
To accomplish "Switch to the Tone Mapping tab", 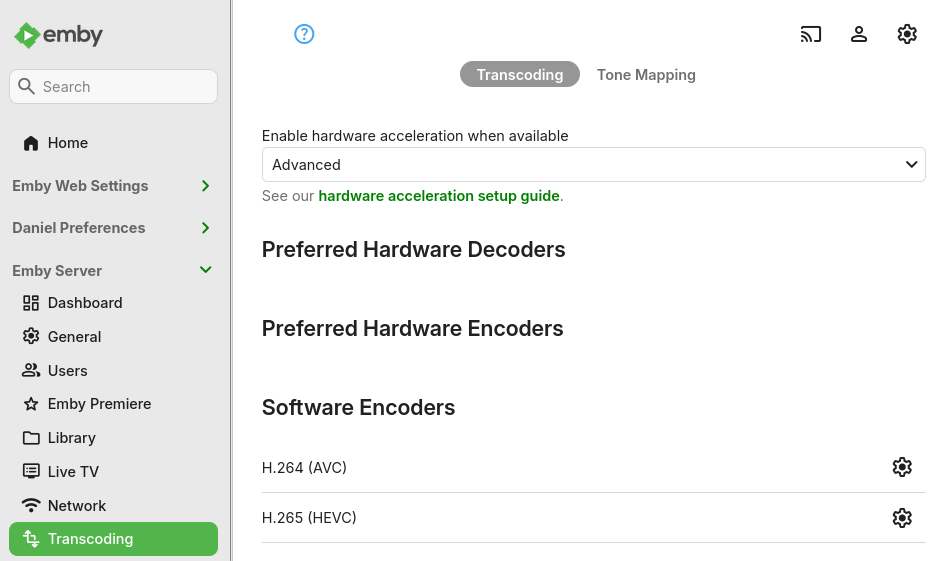I will click(646, 75).
